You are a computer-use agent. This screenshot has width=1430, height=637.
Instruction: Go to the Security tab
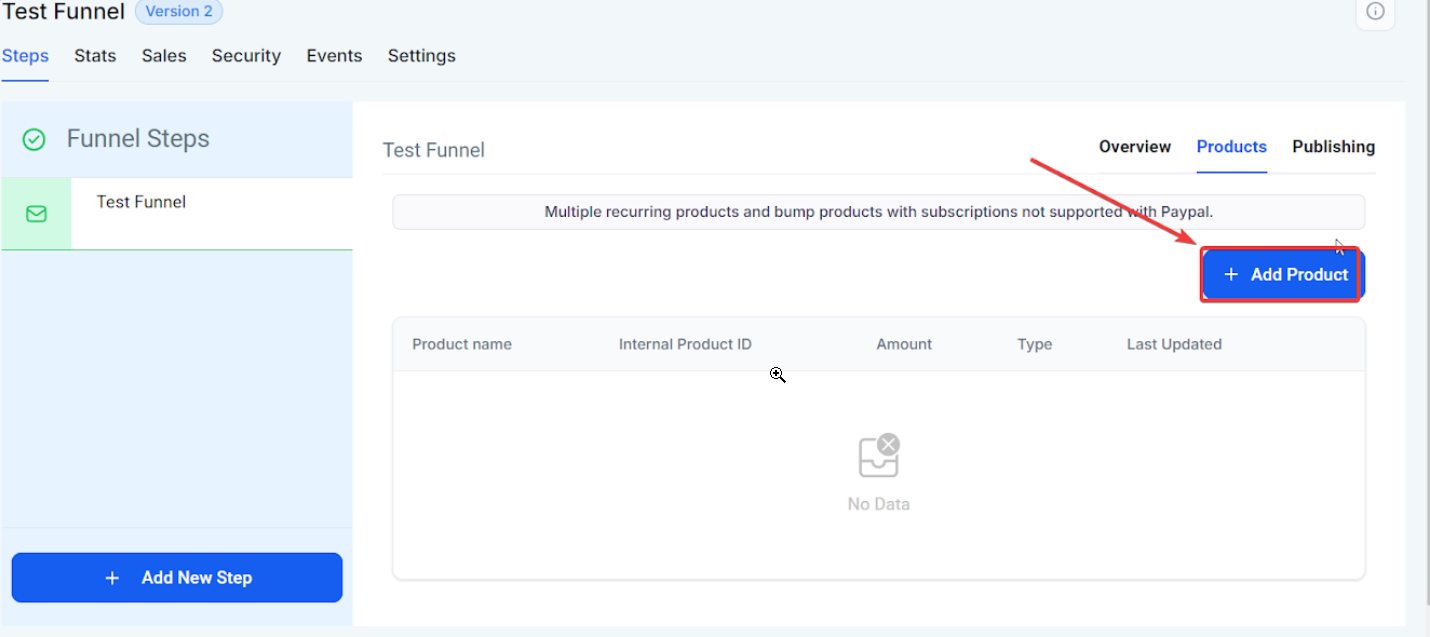tap(246, 56)
